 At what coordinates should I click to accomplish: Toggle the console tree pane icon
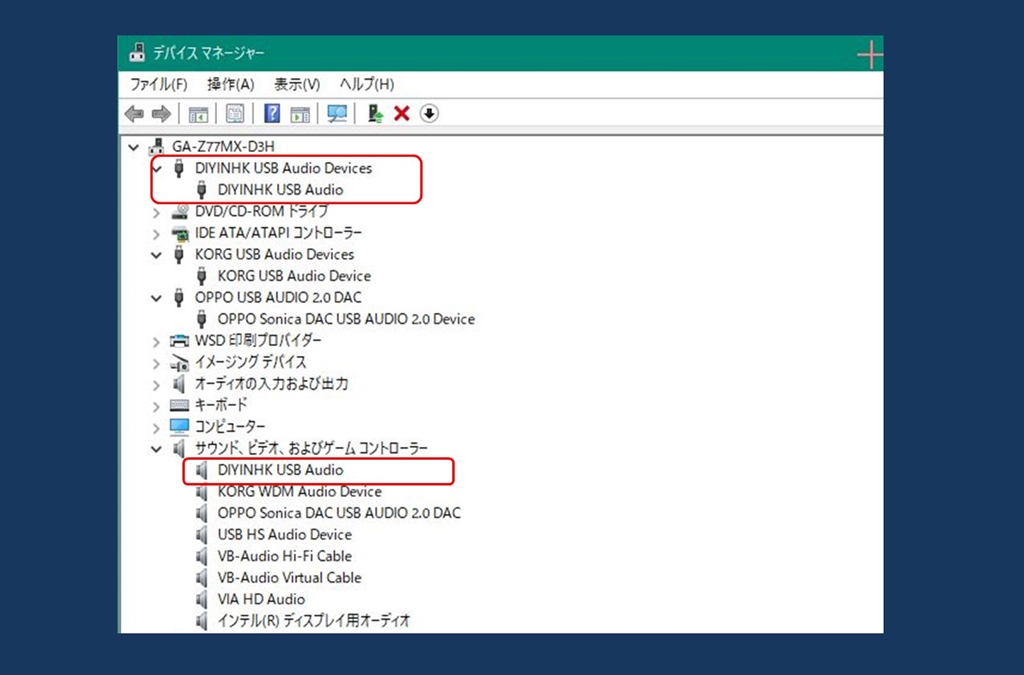[198, 114]
